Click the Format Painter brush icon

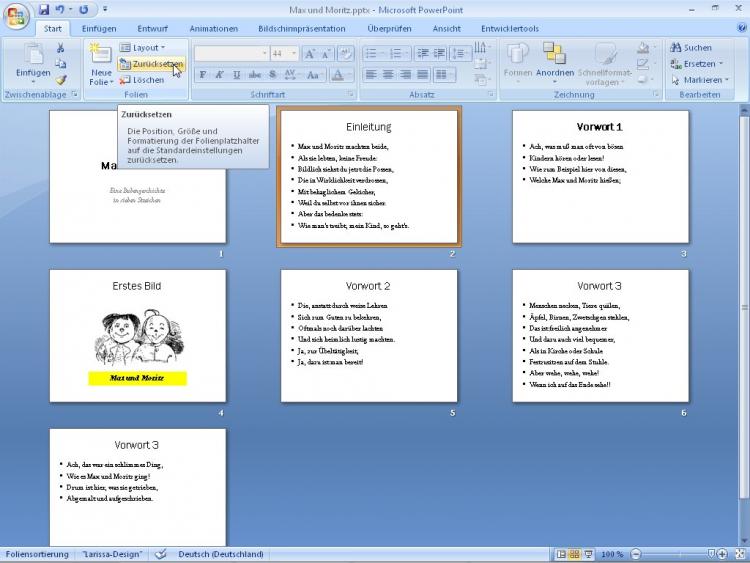61,79
